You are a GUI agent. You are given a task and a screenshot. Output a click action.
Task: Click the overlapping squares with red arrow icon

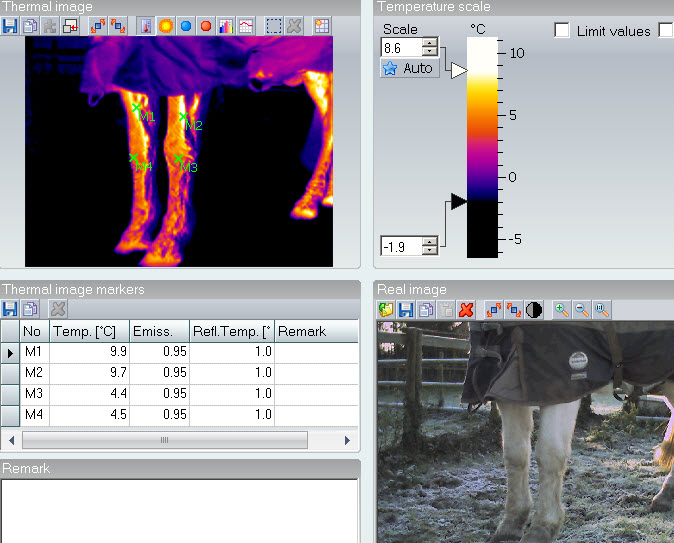click(x=70, y=26)
